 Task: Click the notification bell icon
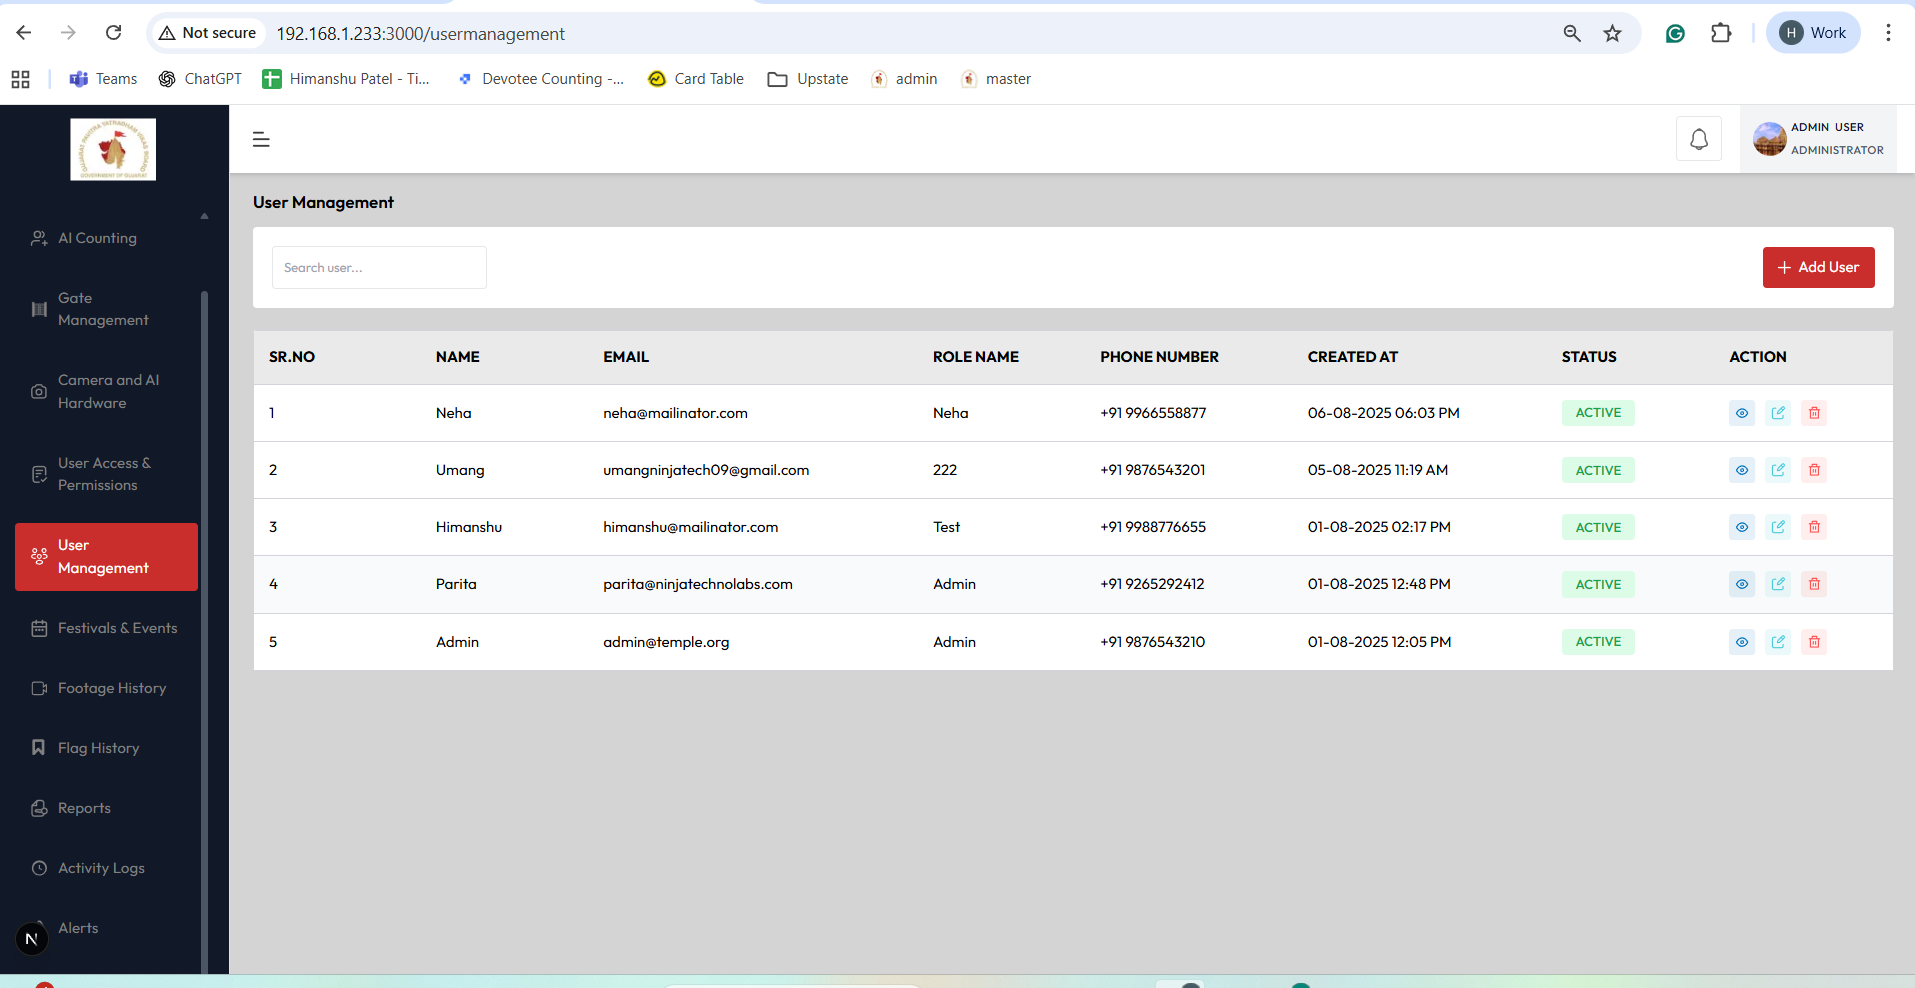point(1698,139)
